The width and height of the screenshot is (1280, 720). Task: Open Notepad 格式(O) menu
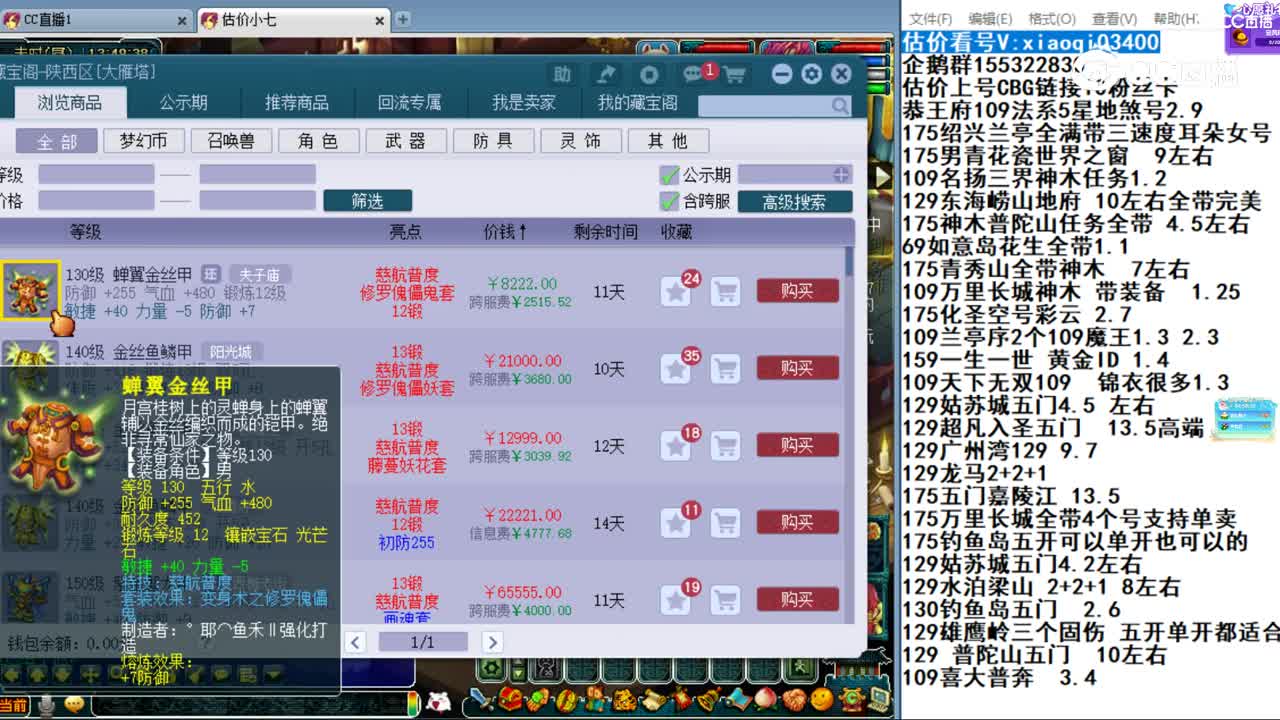pos(1052,19)
